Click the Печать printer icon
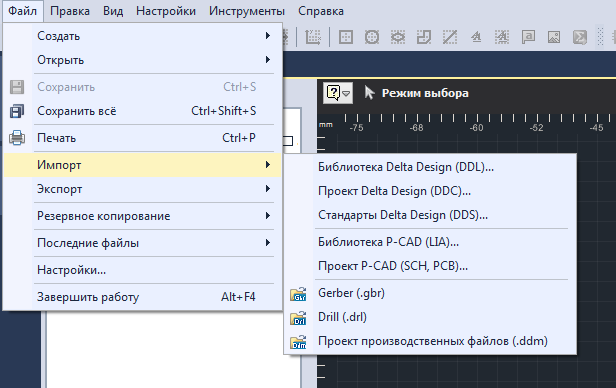Screen dimensions: 616x388 point(17,138)
